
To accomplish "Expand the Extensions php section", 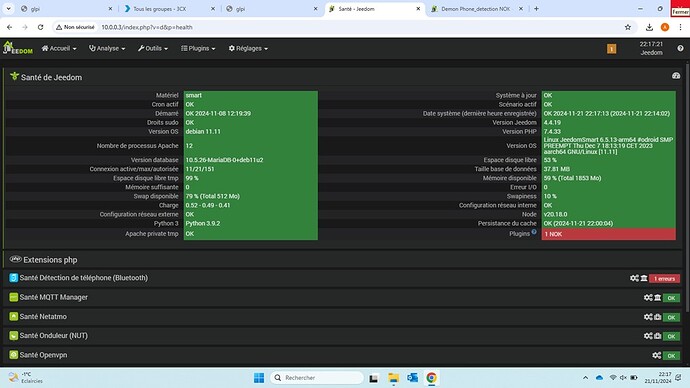I will (x=50, y=260).
